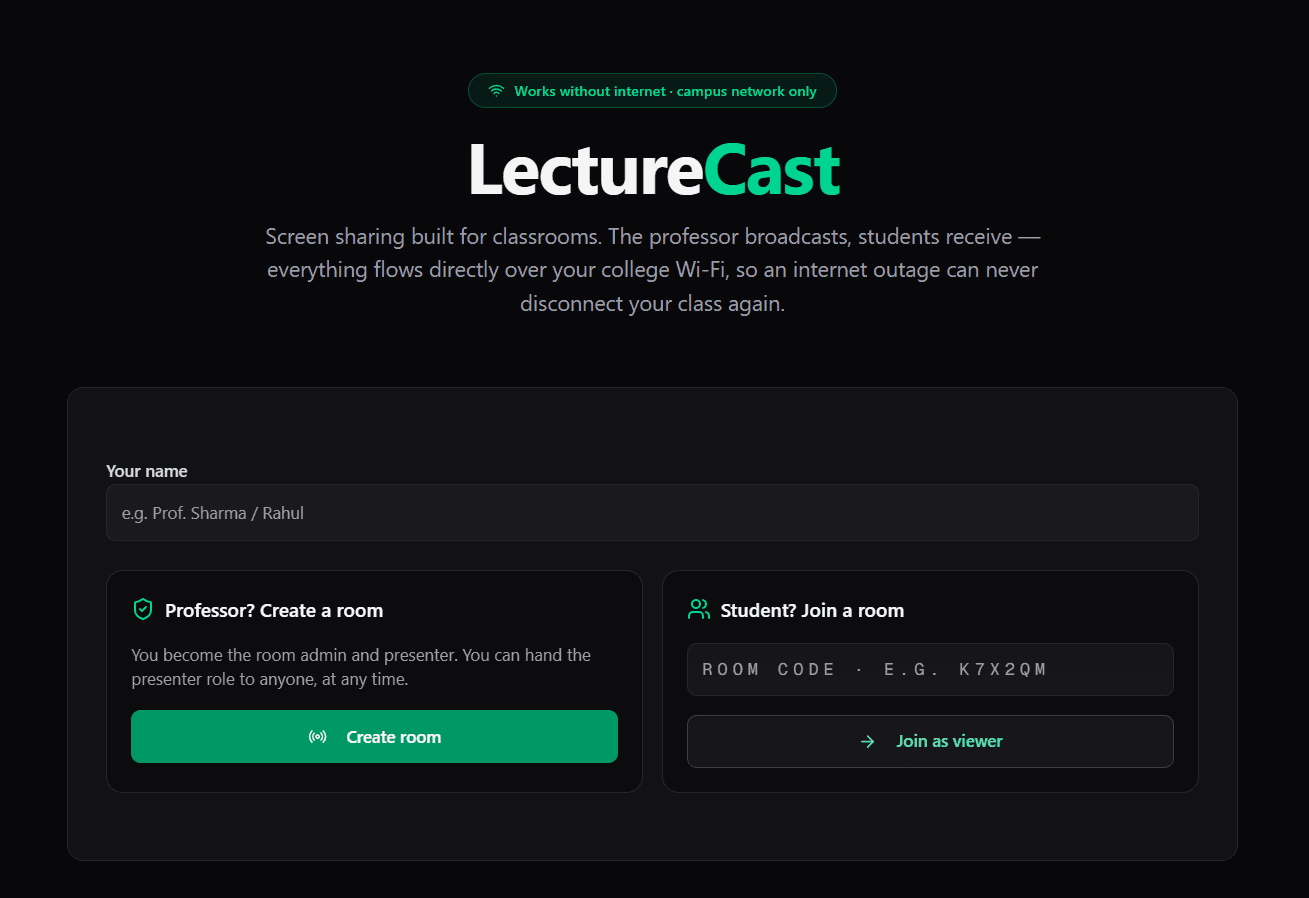The height and width of the screenshot is (898, 1309).
Task: Click the Create room button
Action: (374, 737)
